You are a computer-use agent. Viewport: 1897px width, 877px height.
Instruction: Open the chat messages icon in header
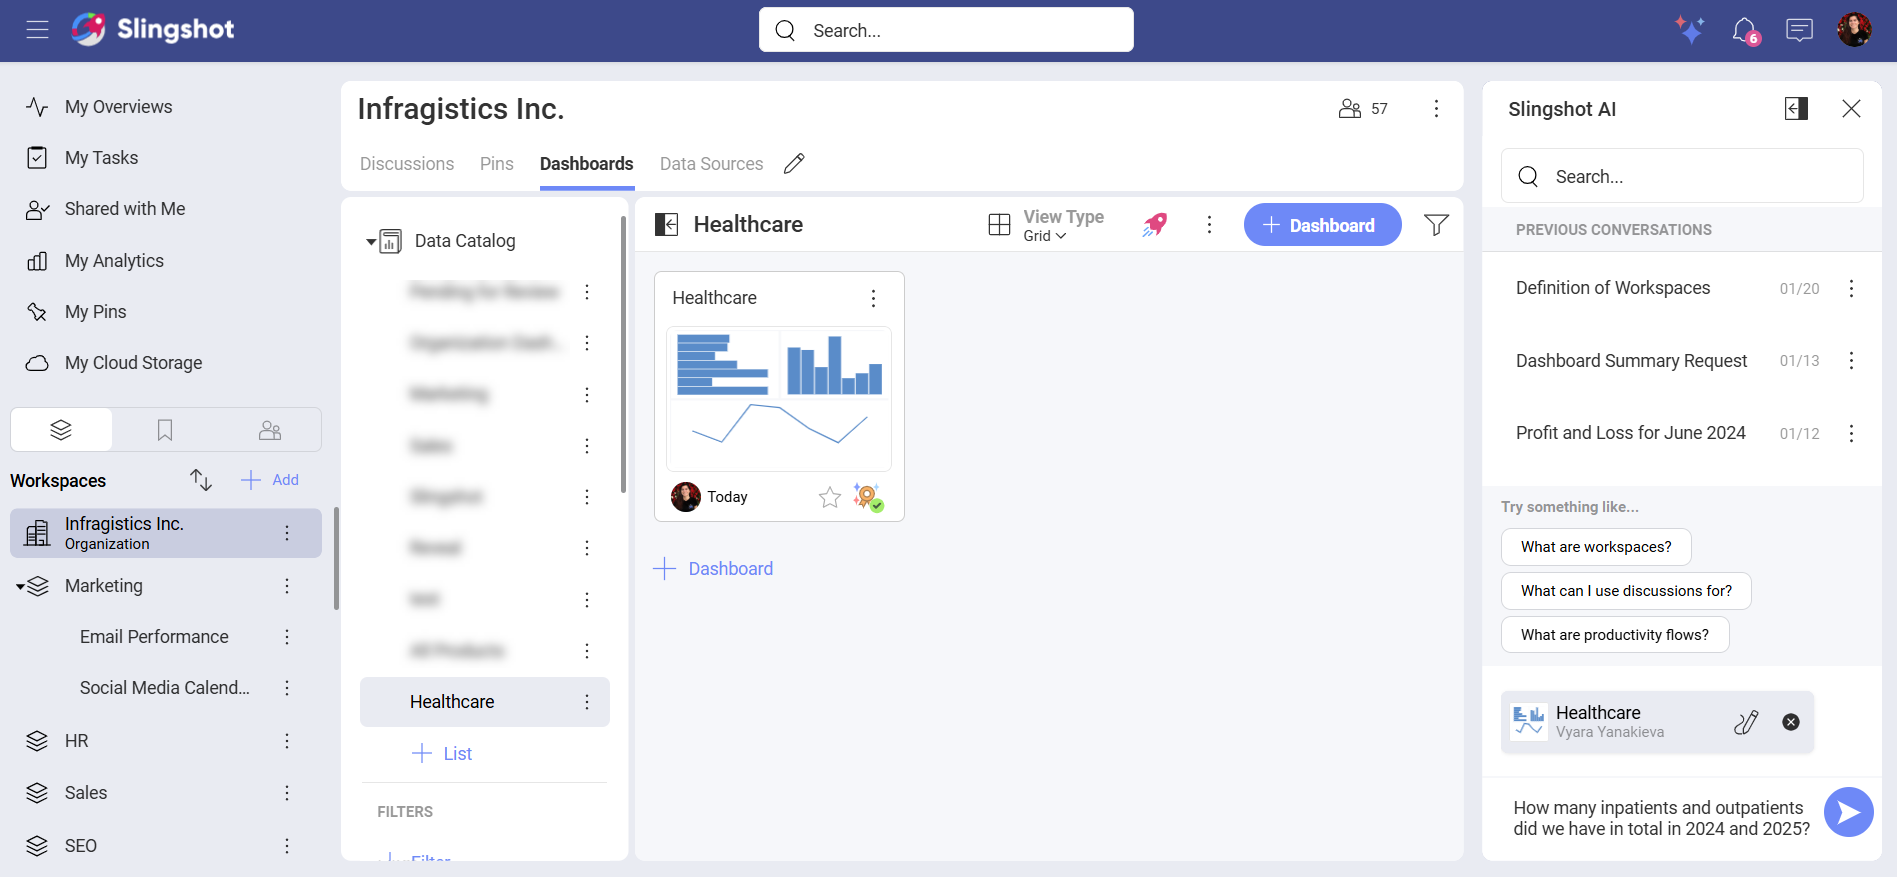click(x=1799, y=30)
